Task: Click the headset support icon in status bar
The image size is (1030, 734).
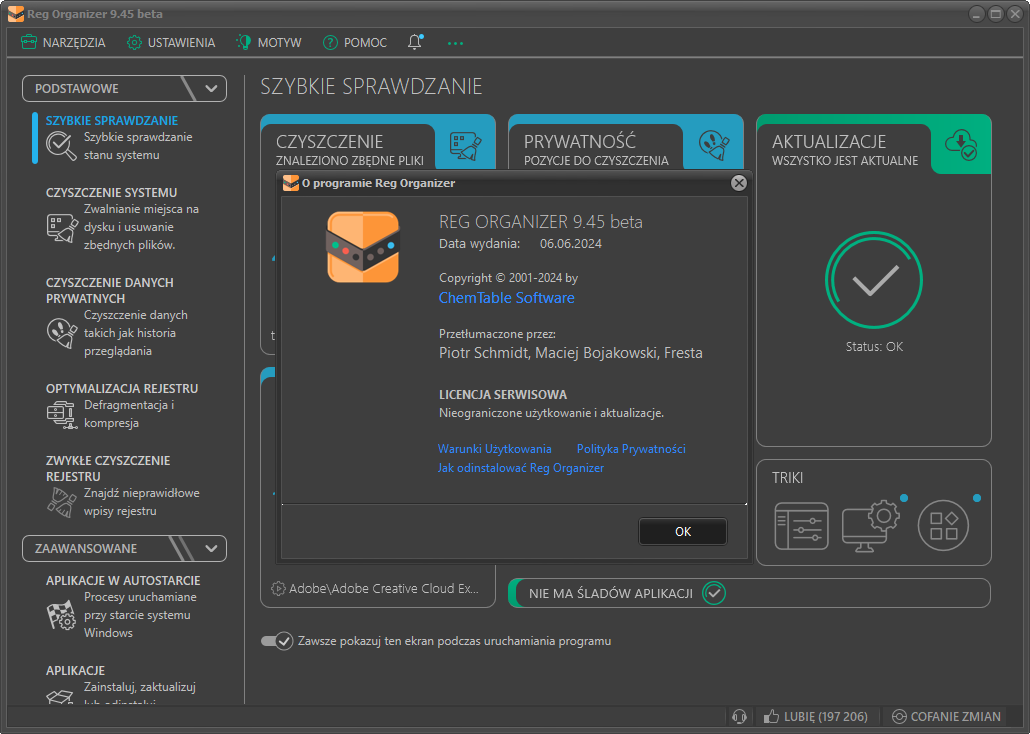Action: click(740, 716)
